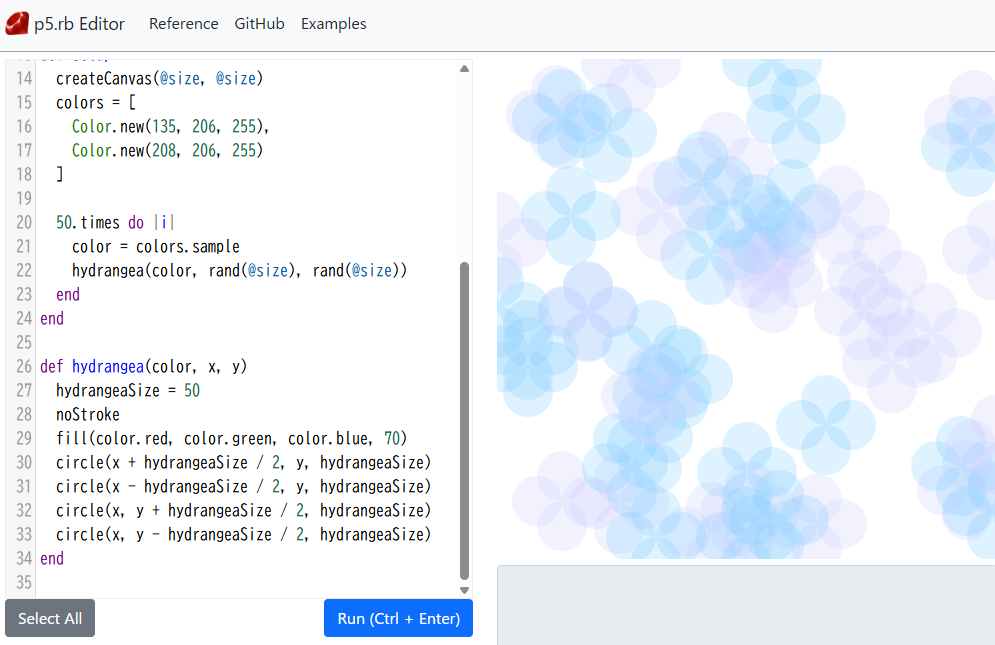This screenshot has height=645, width=995.
Task: Click line number 14 in gutter
Action: pyautogui.click(x=23, y=79)
